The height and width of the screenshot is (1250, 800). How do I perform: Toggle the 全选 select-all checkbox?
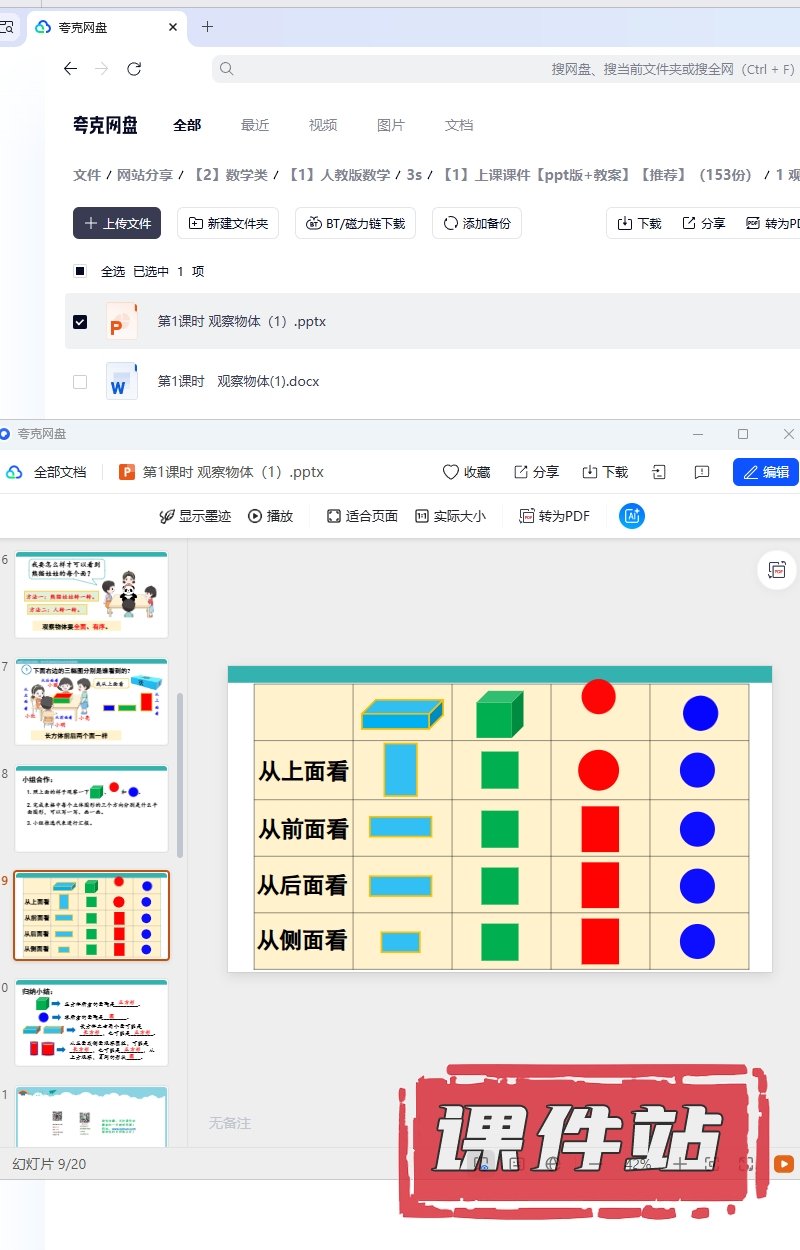coord(80,271)
